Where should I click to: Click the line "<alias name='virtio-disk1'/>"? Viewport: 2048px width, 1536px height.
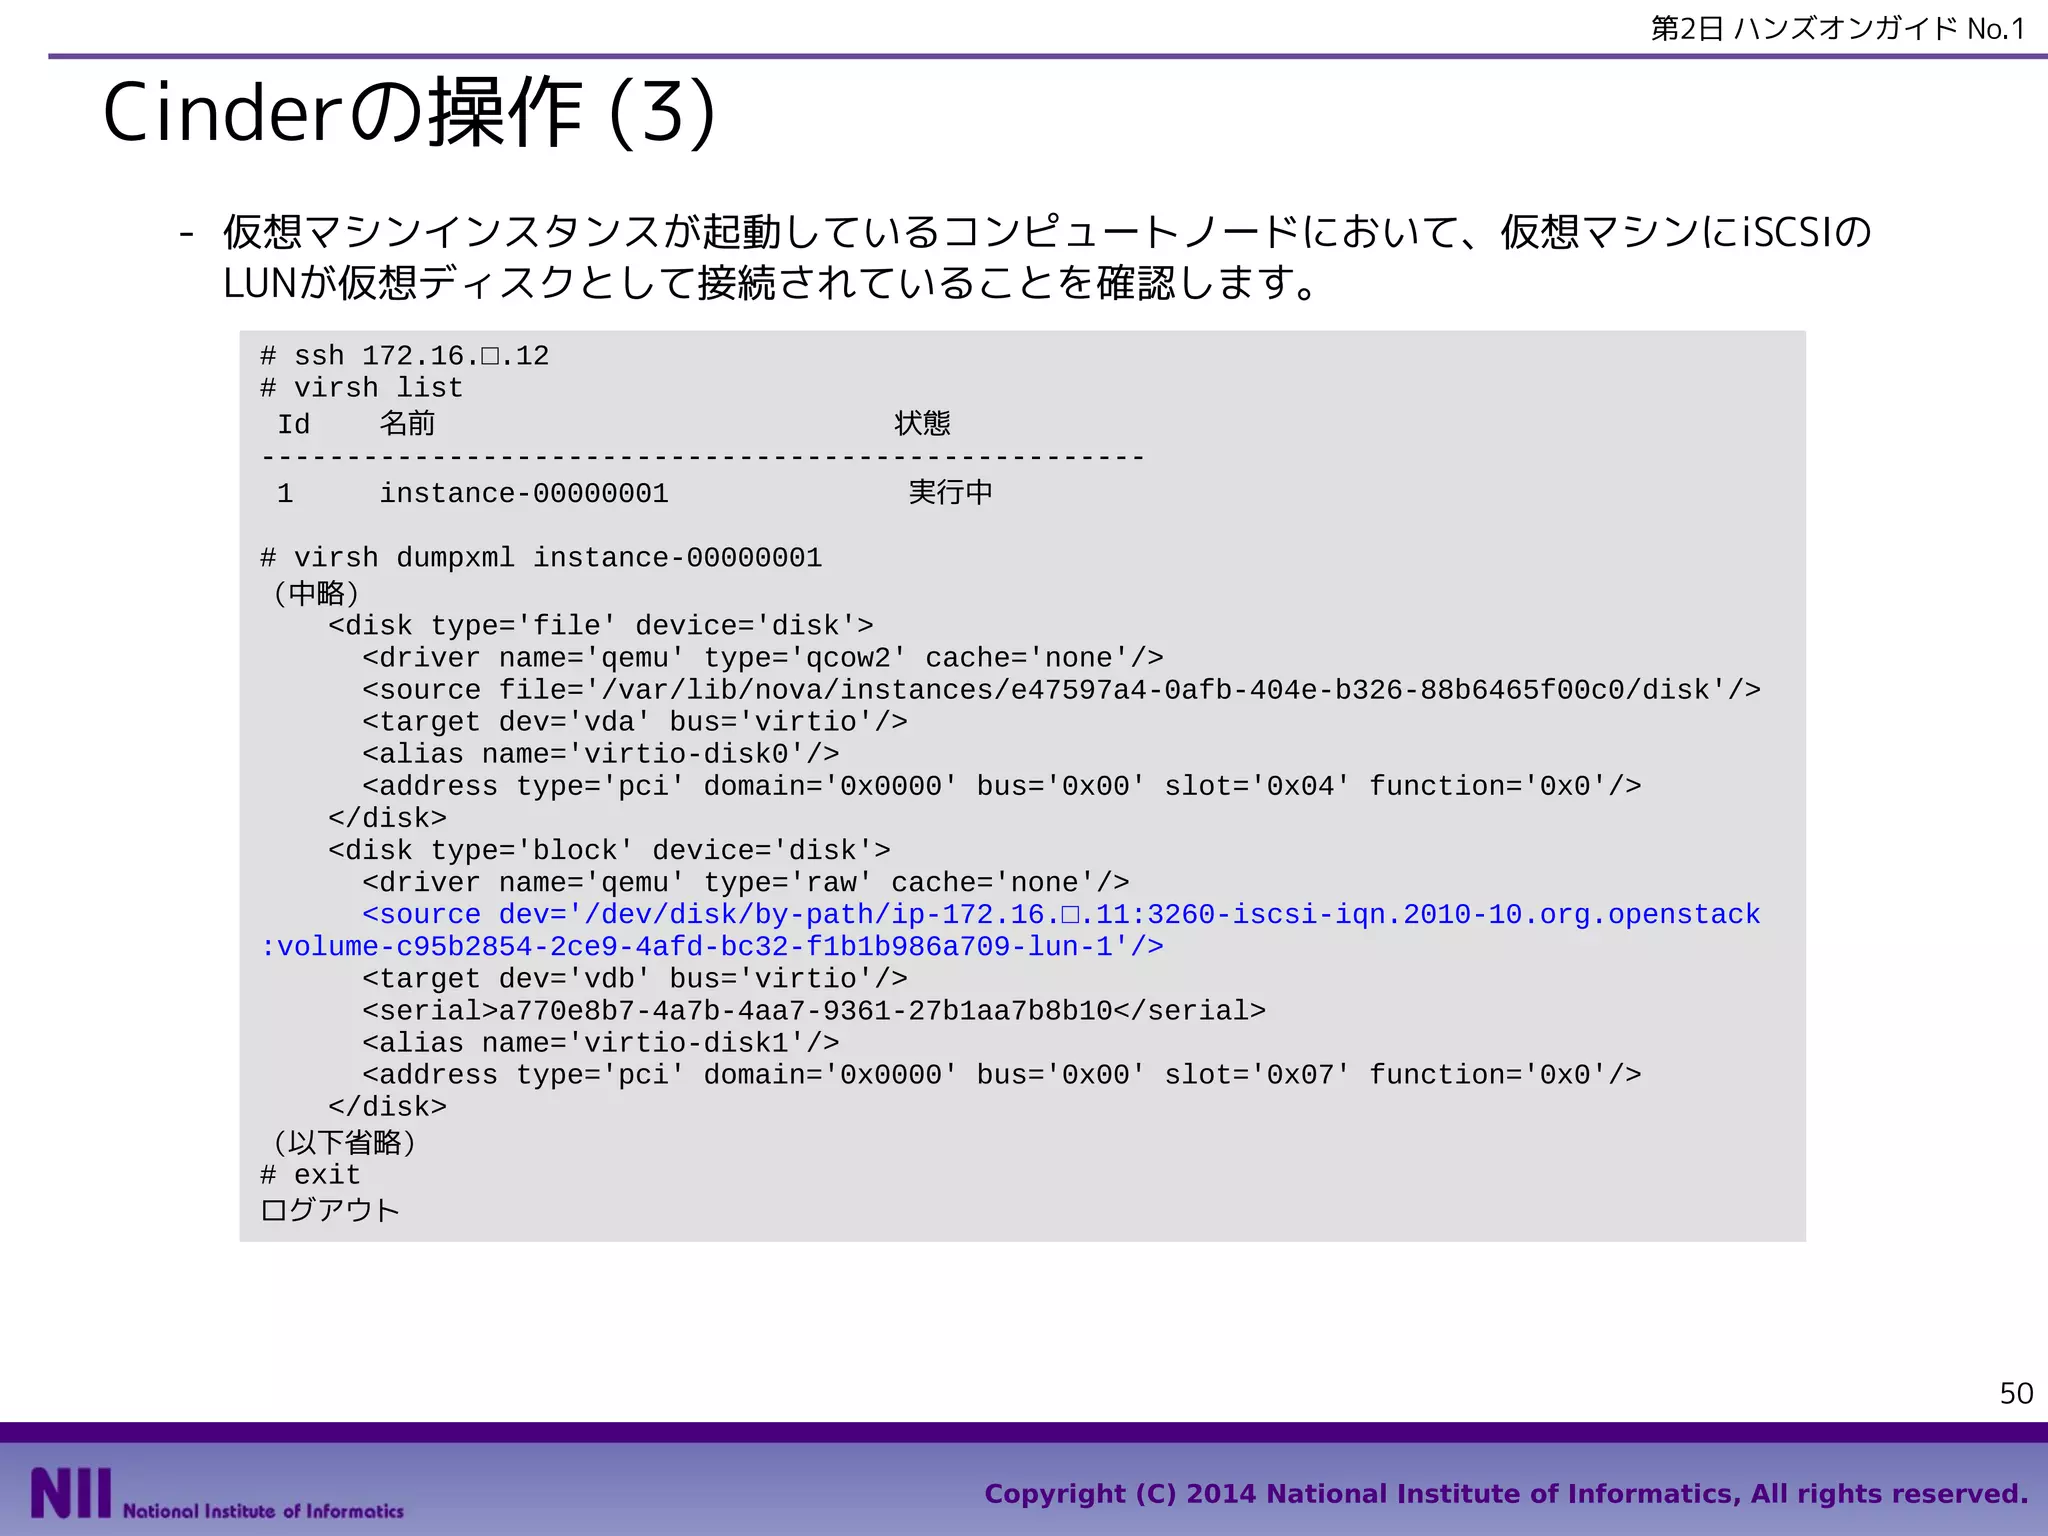click(x=601, y=1042)
